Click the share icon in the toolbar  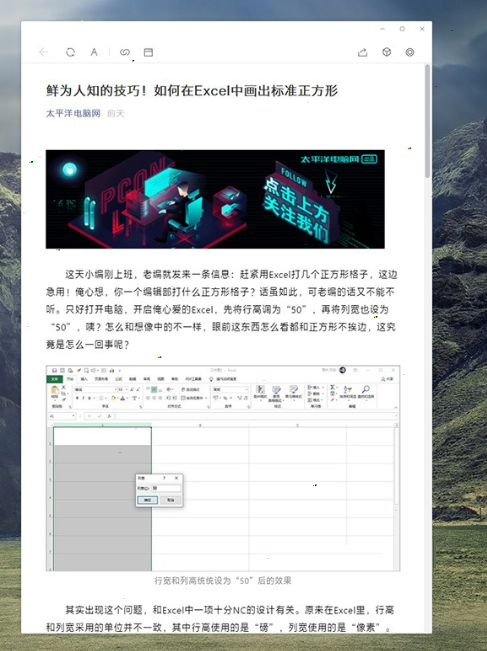(x=362, y=52)
